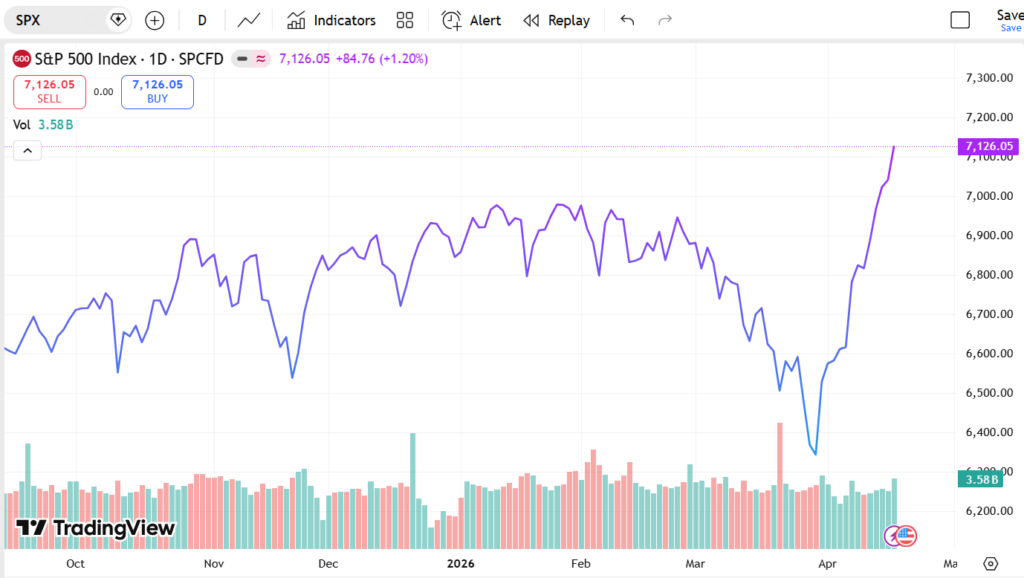Start bar Replay mode
This screenshot has width=1024, height=578.
(x=556, y=19)
